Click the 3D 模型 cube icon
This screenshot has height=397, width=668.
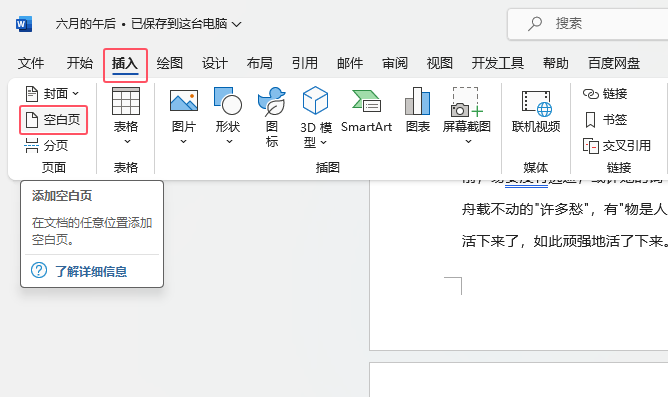(315, 101)
